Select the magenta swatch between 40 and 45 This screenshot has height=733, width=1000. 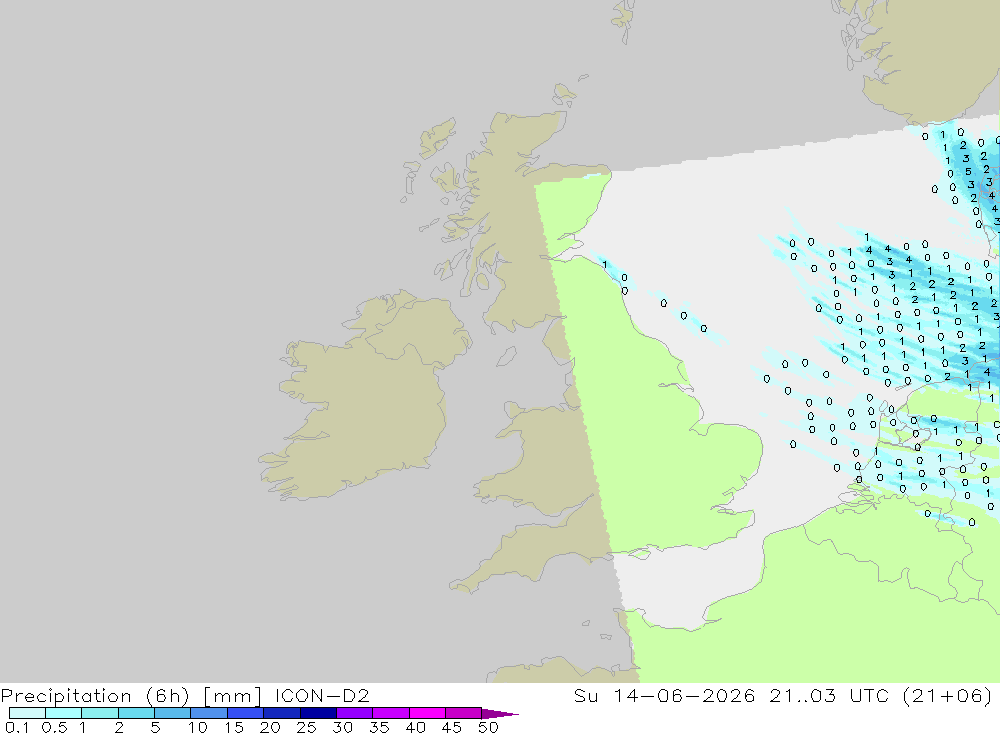click(x=427, y=713)
